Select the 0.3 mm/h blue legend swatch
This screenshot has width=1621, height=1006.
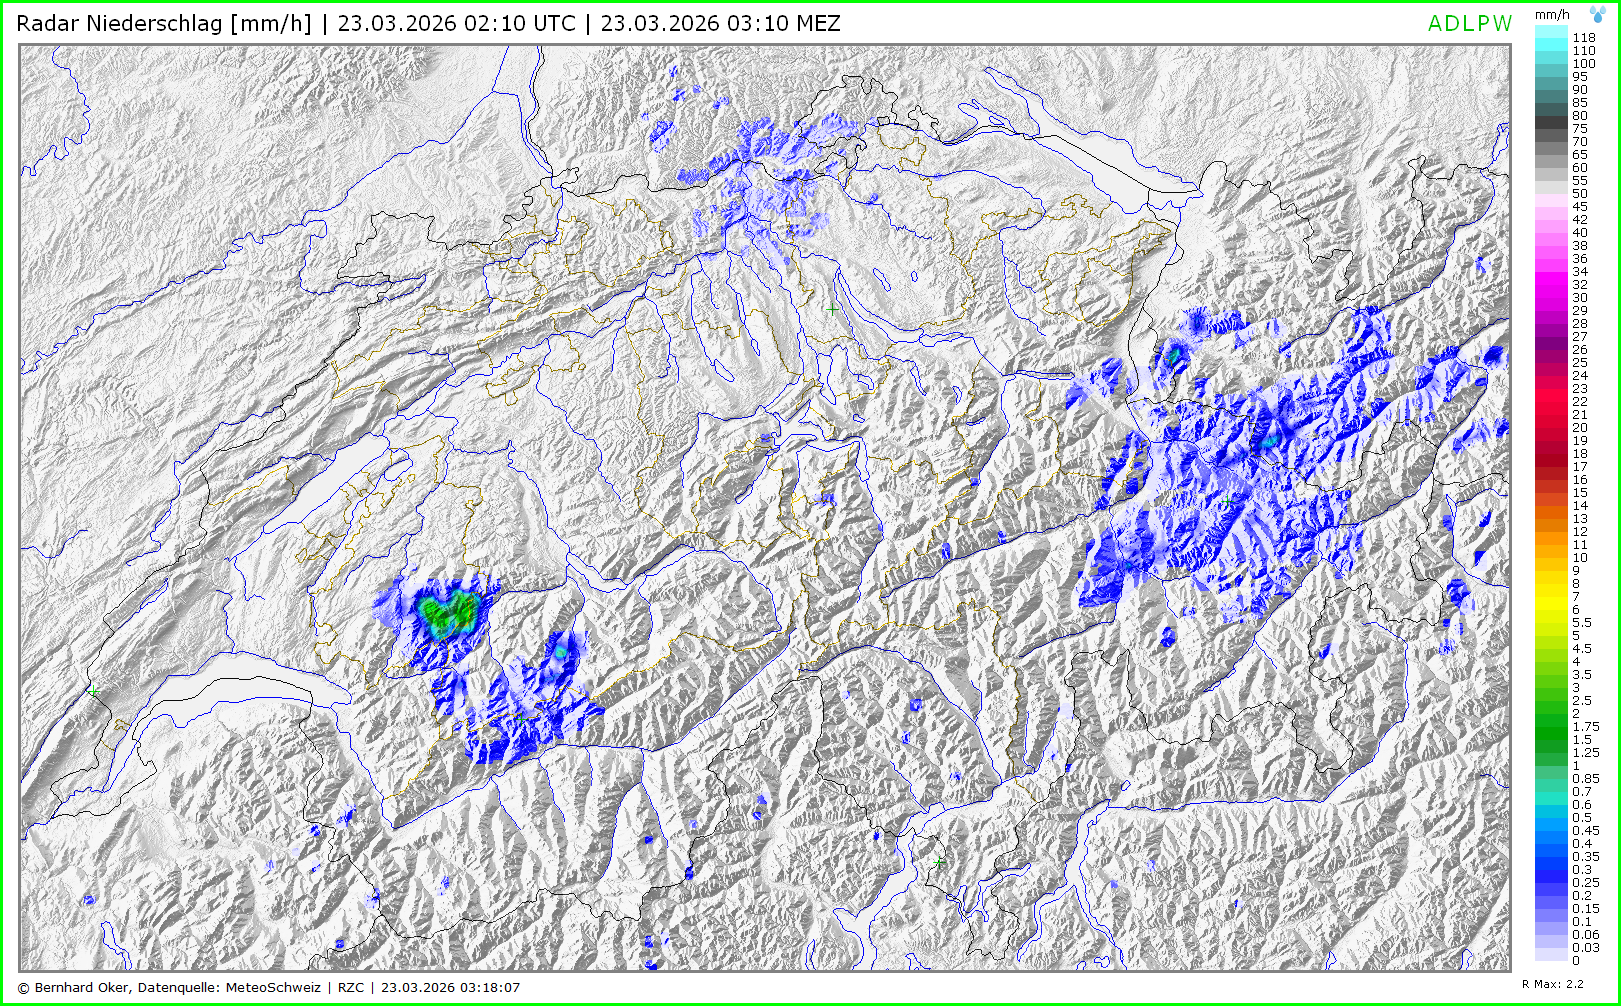(x=1551, y=869)
